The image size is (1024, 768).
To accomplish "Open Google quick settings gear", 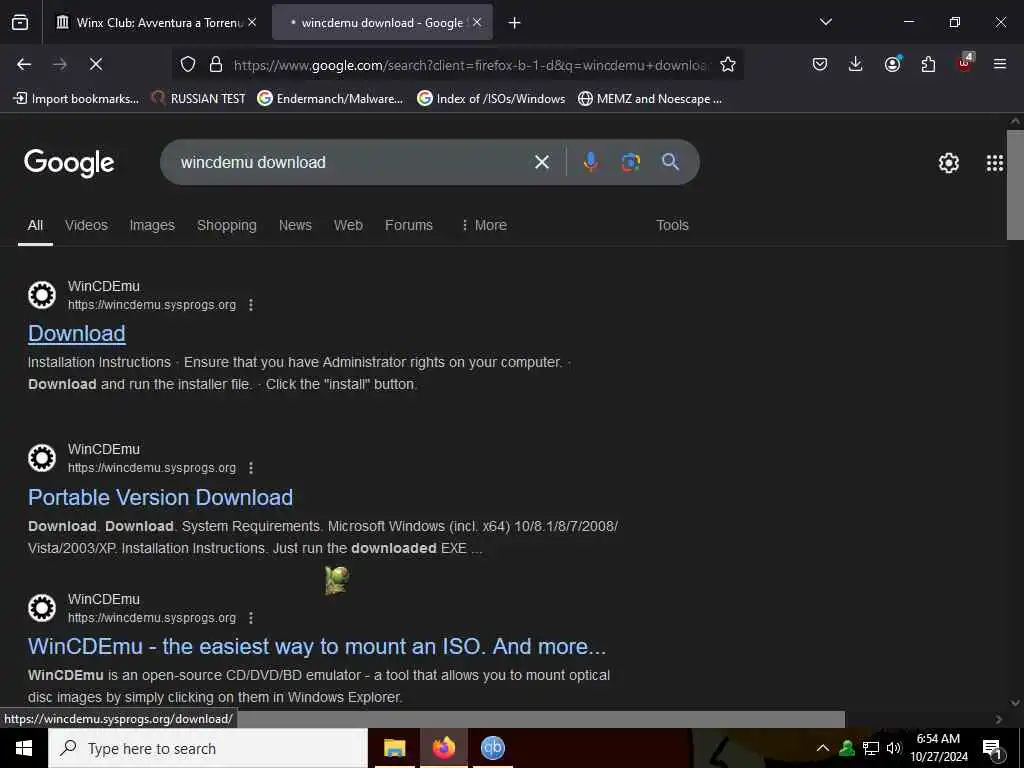I will click(948, 163).
